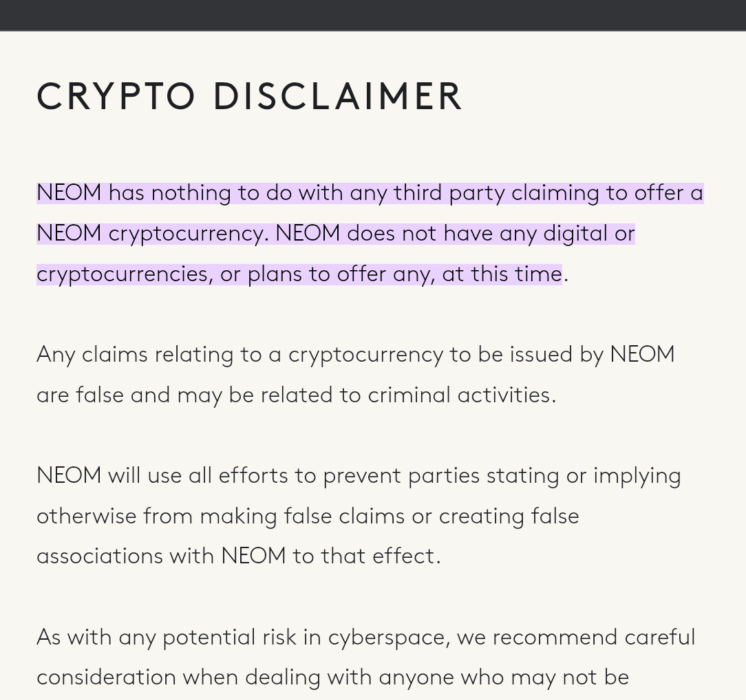Click the dark header bar at top

pos(373,14)
